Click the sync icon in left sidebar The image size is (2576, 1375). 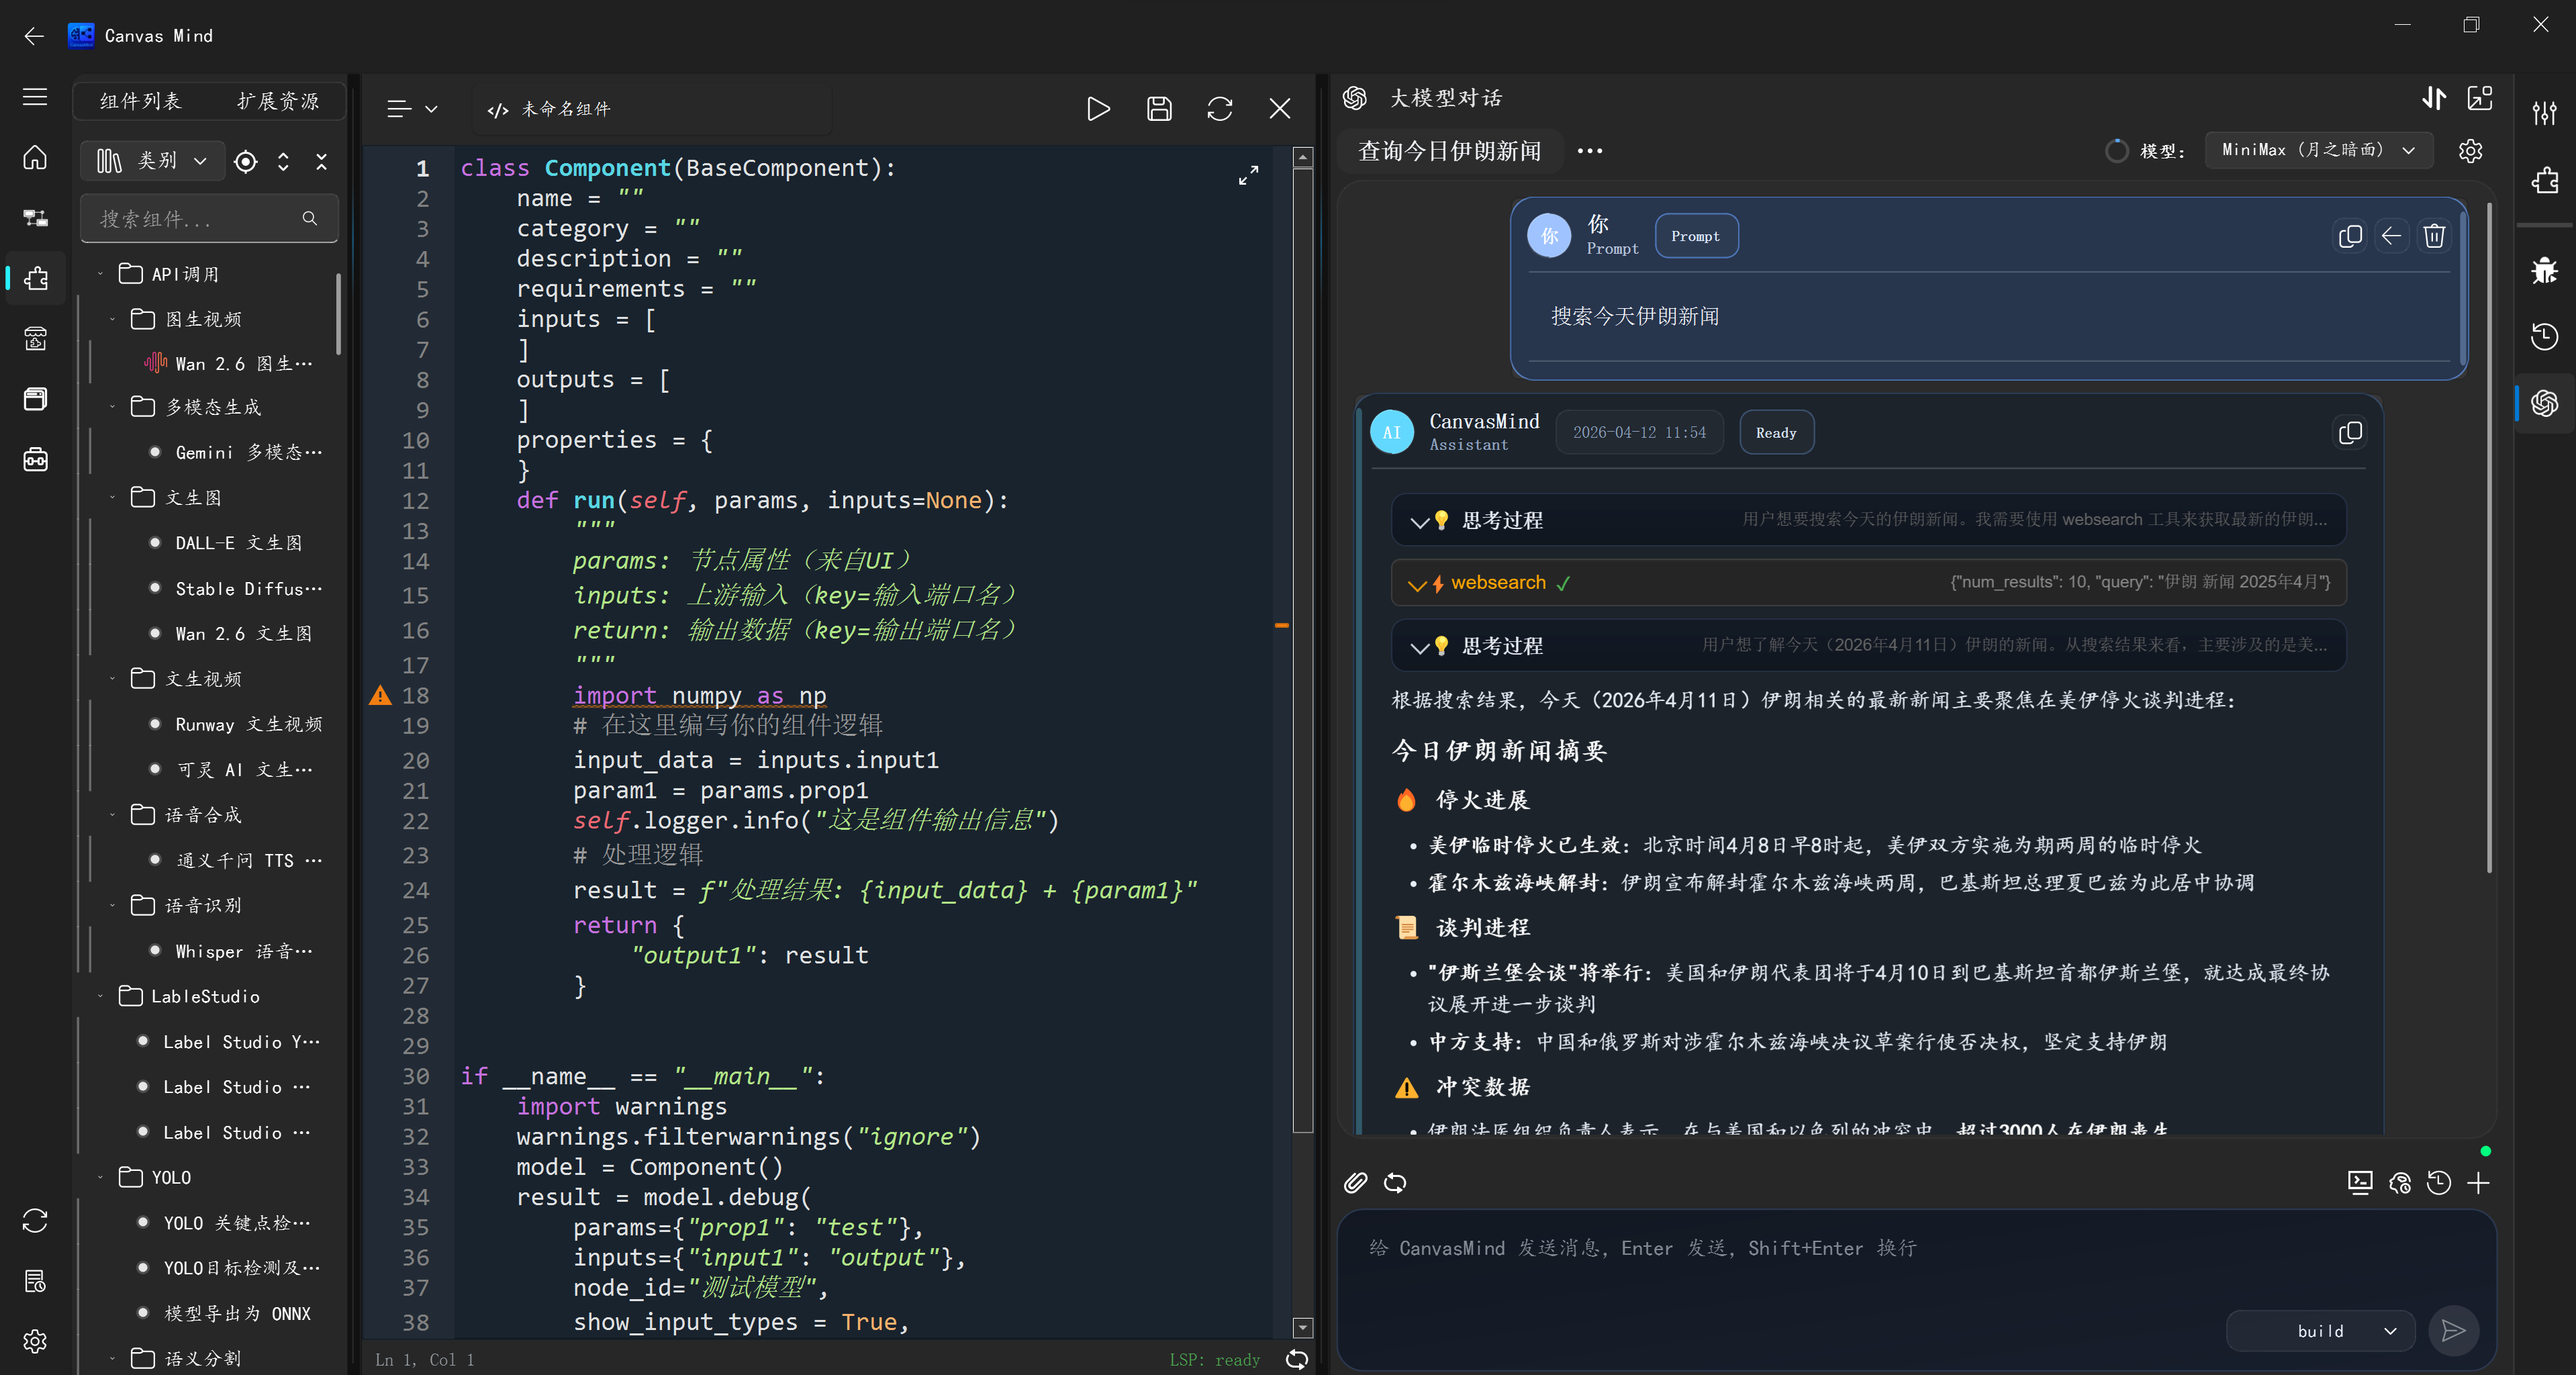click(x=35, y=1221)
